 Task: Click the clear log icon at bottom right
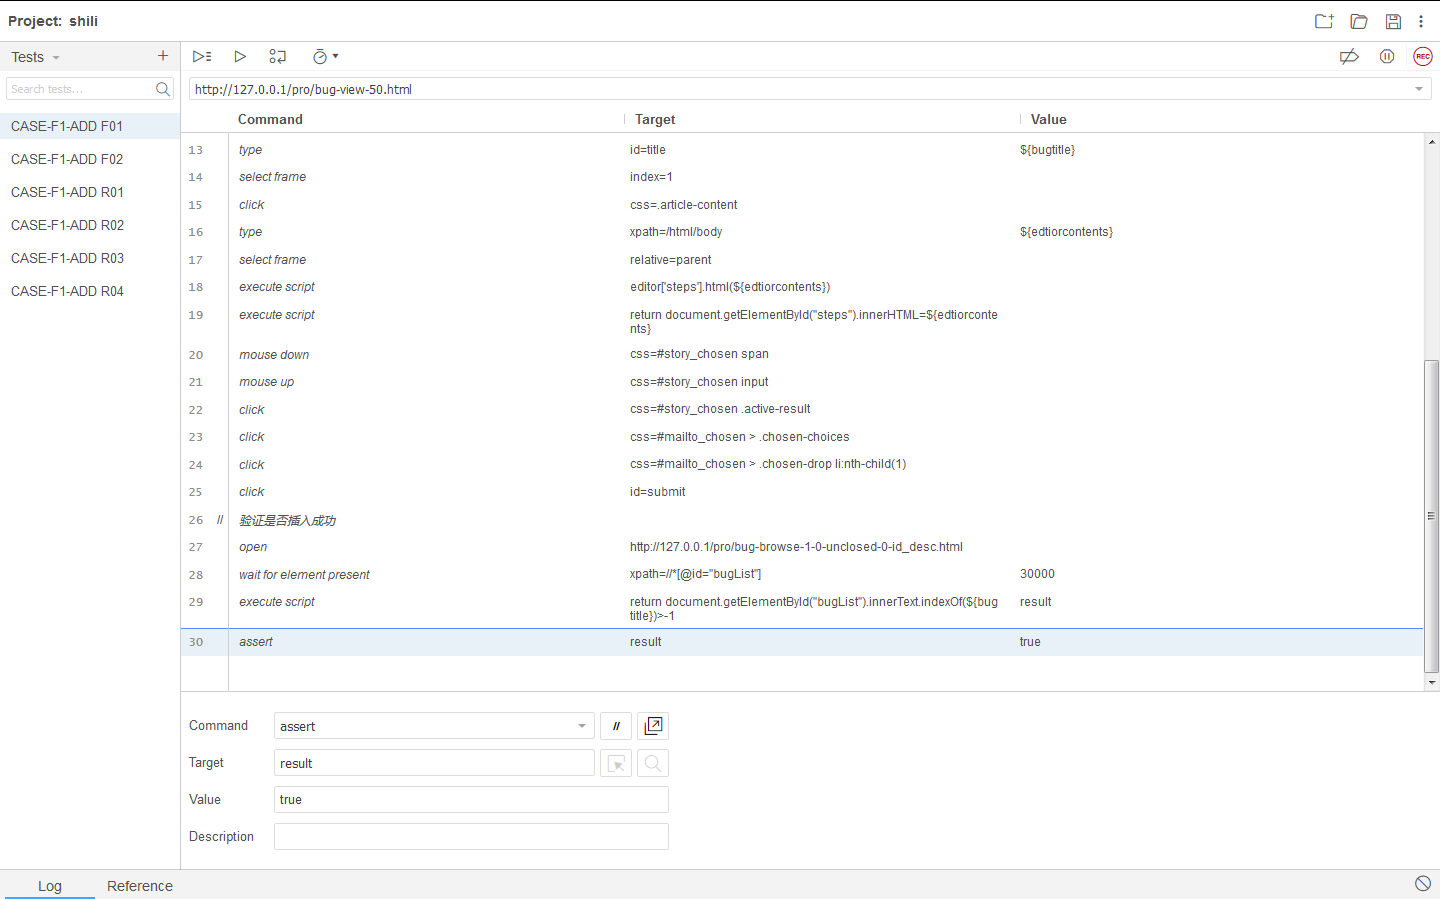pyautogui.click(x=1423, y=883)
